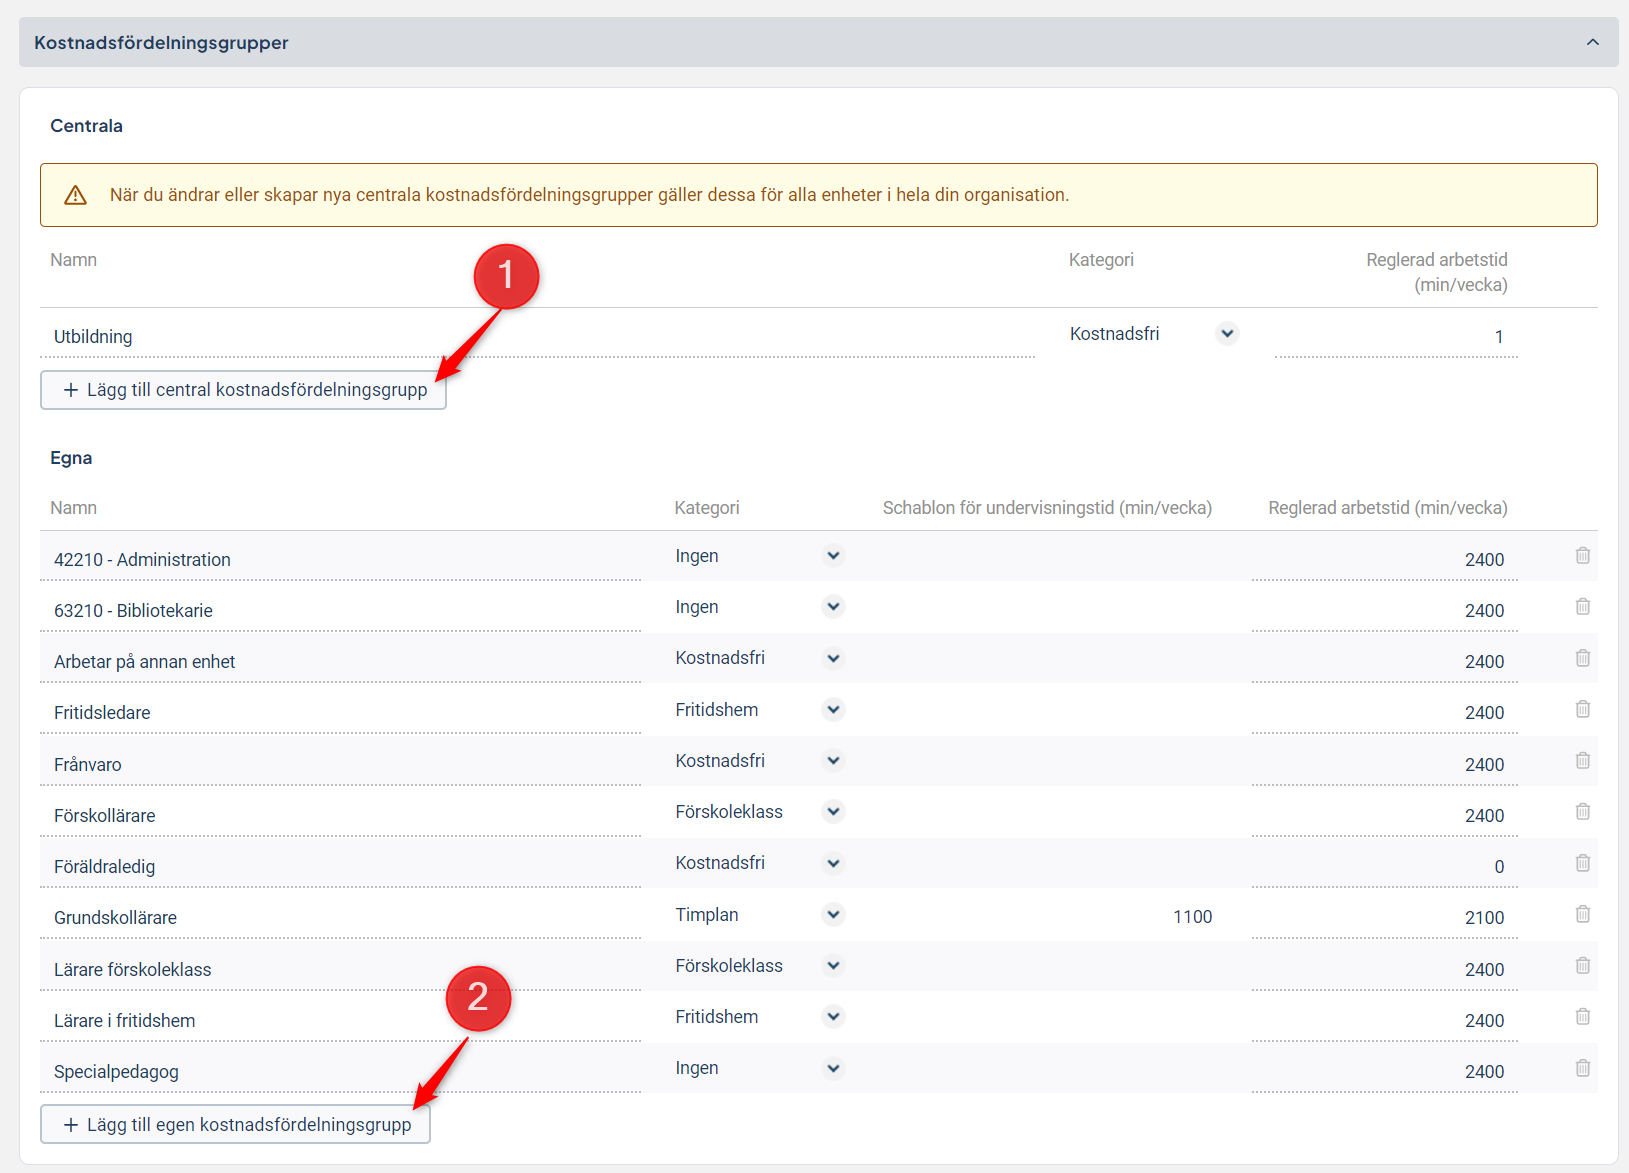
Task: Delete the Föräldraledig row
Action: pyautogui.click(x=1583, y=863)
